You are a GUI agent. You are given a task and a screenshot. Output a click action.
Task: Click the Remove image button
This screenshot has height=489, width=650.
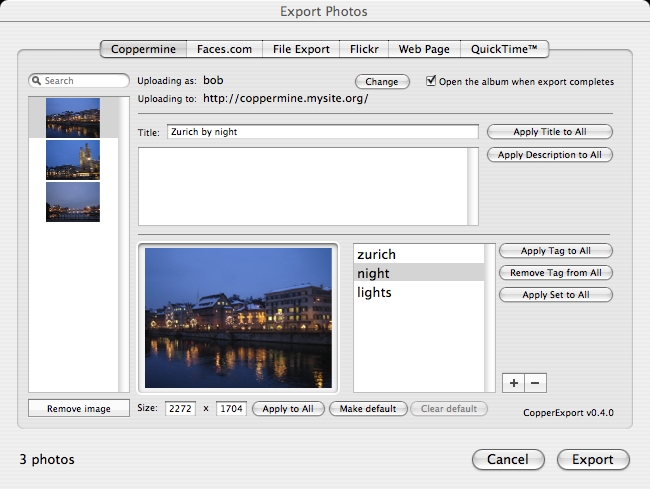[x=78, y=408]
